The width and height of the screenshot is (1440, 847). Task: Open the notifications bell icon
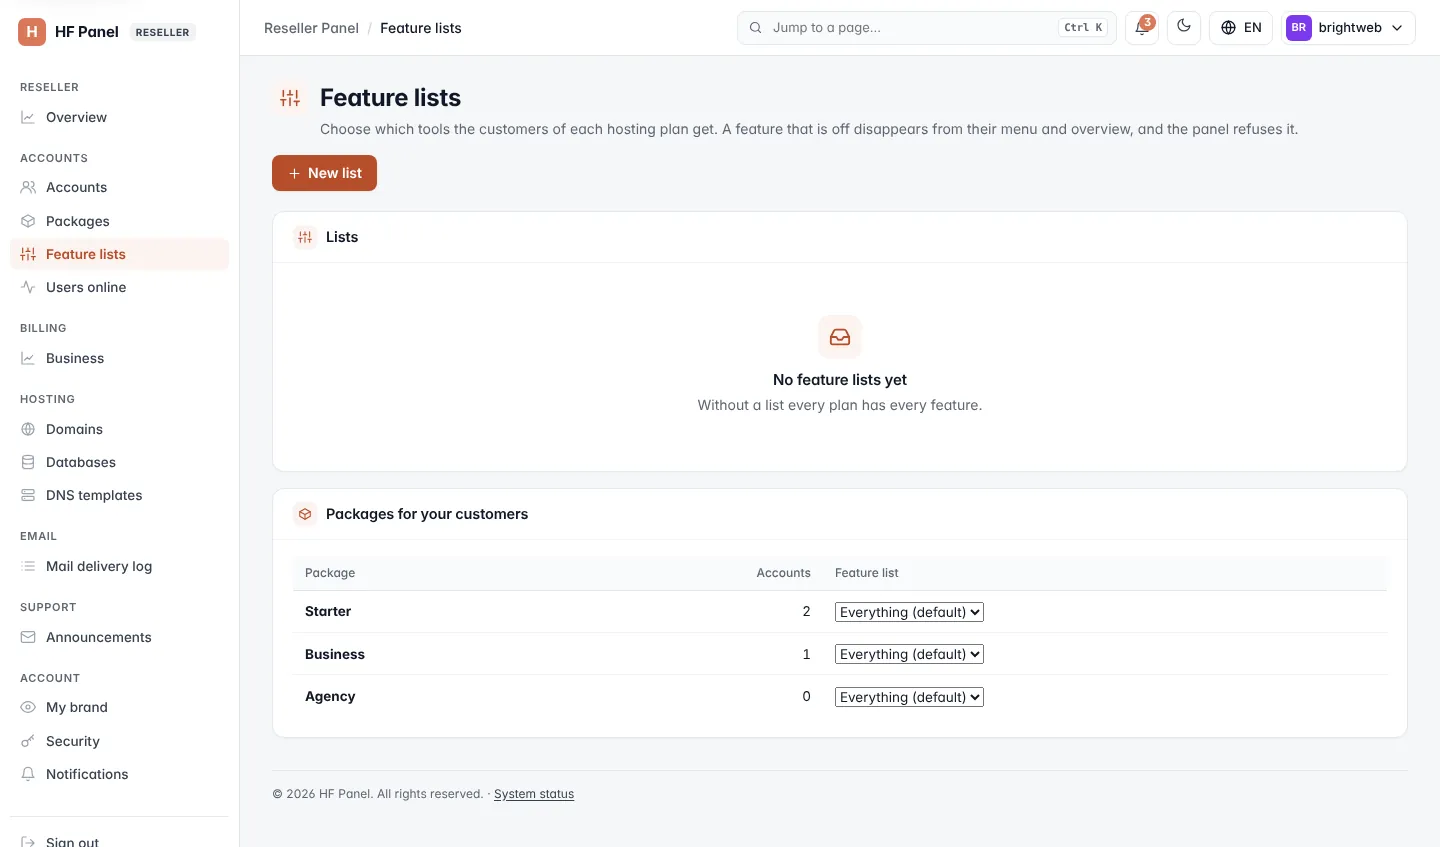point(1142,28)
